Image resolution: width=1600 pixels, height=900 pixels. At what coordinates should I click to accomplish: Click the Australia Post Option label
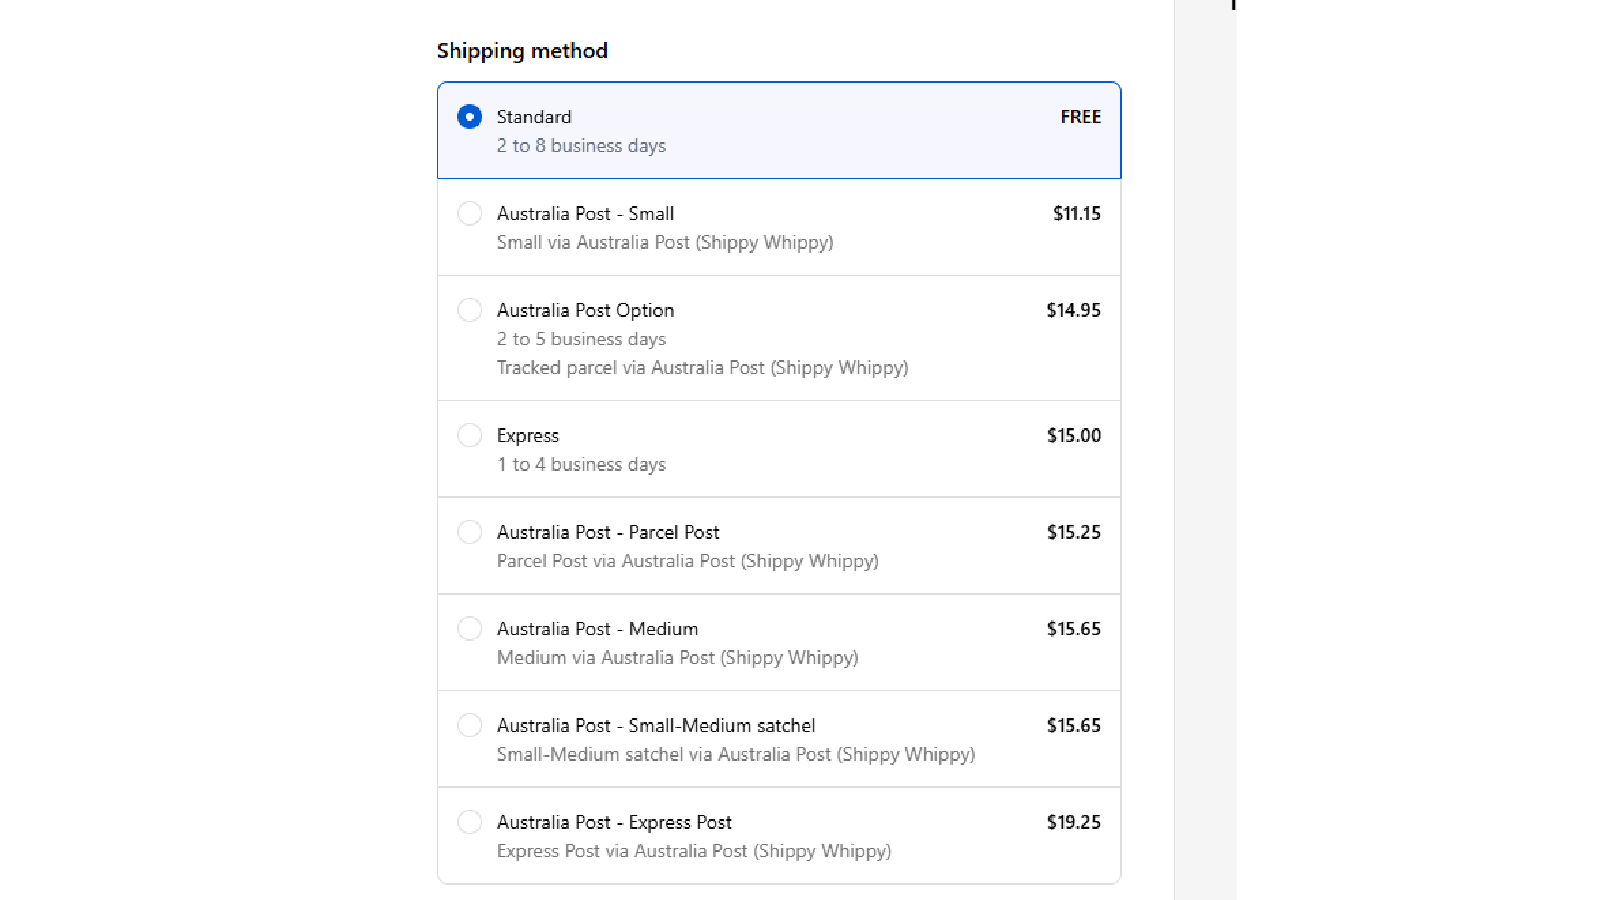[x=585, y=310]
